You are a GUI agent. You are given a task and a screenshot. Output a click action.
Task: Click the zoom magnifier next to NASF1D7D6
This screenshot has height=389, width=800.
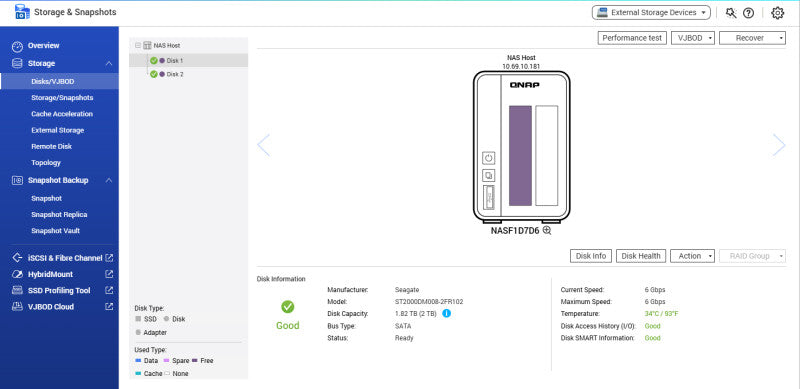547,230
